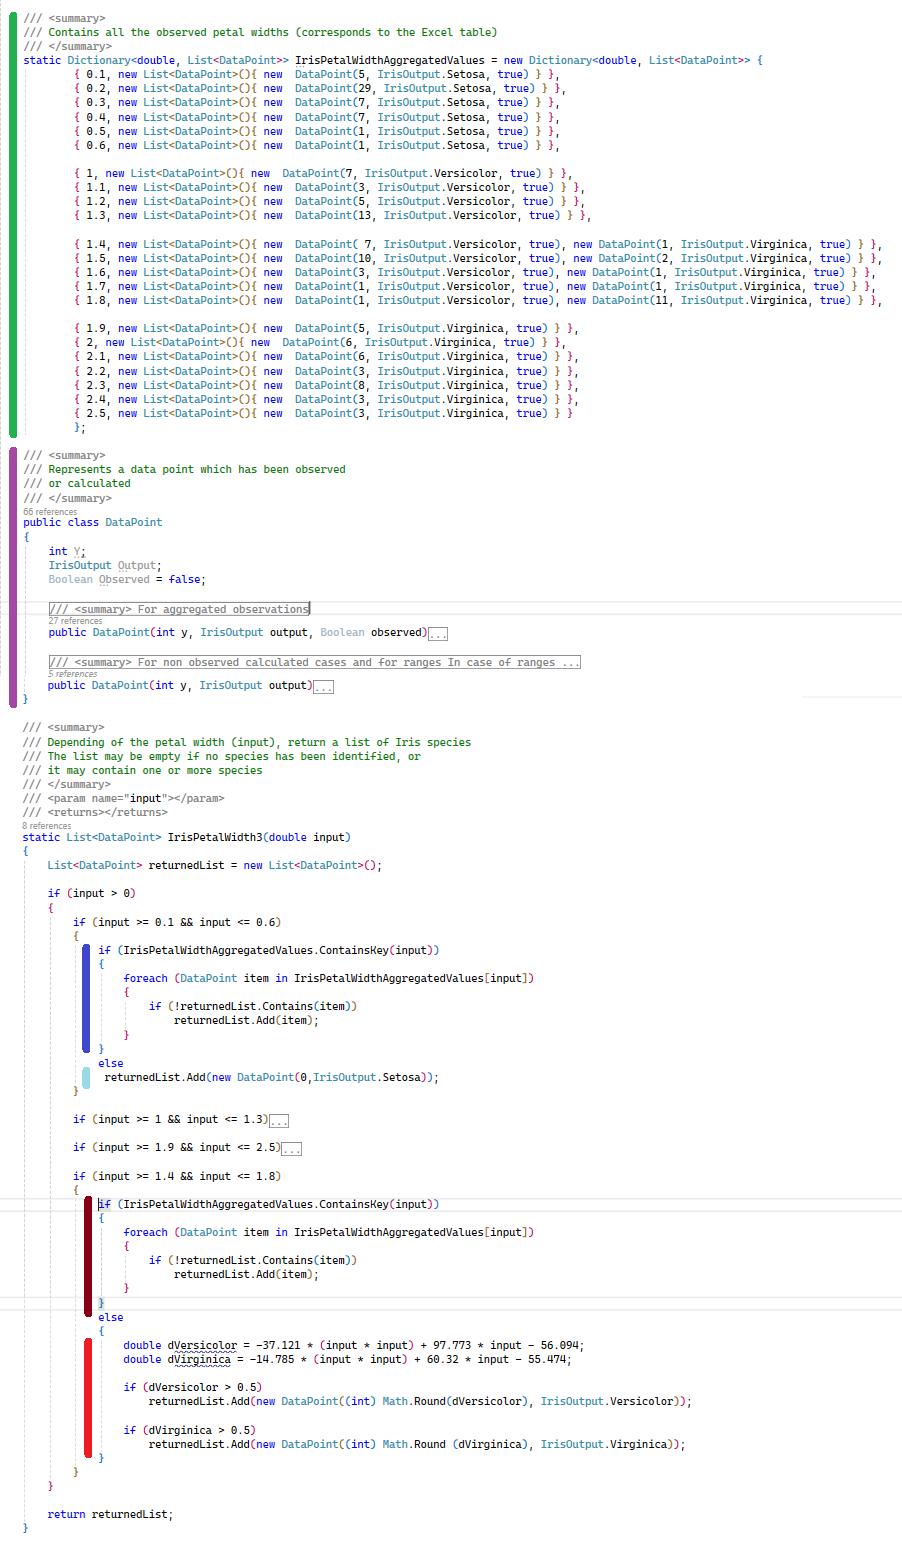Click the 'List<DataPoint> returnedList = new' line
Image resolution: width=902 pixels, height=1546 pixels.
pyautogui.click(x=215, y=865)
